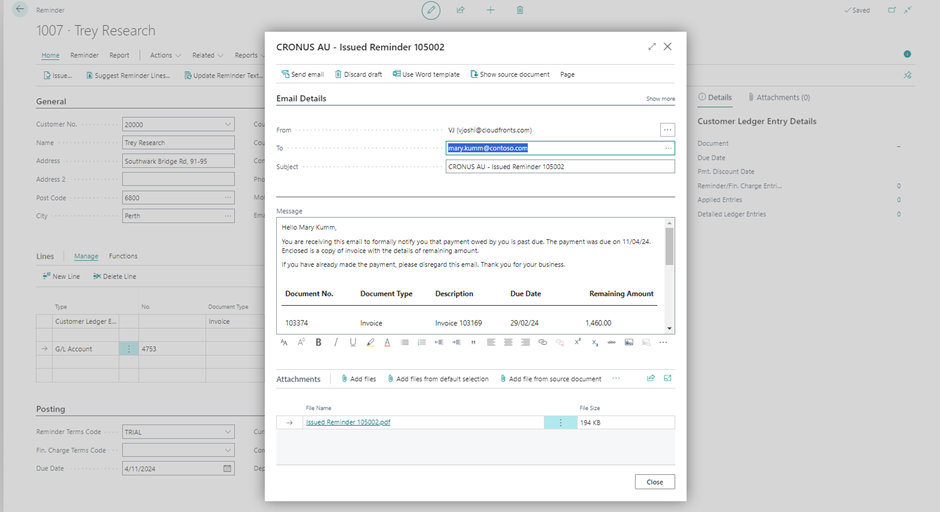Image resolution: width=940 pixels, height=512 pixels.
Task: Open the Customer No. dropdown
Action: pyautogui.click(x=228, y=125)
